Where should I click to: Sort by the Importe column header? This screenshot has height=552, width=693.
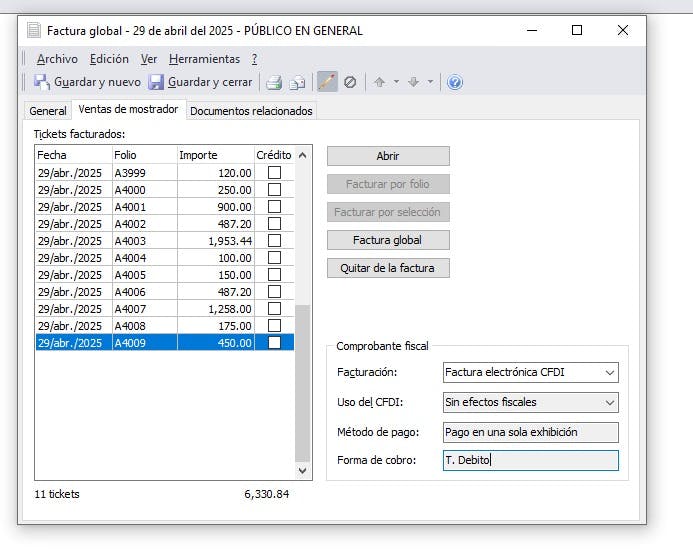(216, 155)
